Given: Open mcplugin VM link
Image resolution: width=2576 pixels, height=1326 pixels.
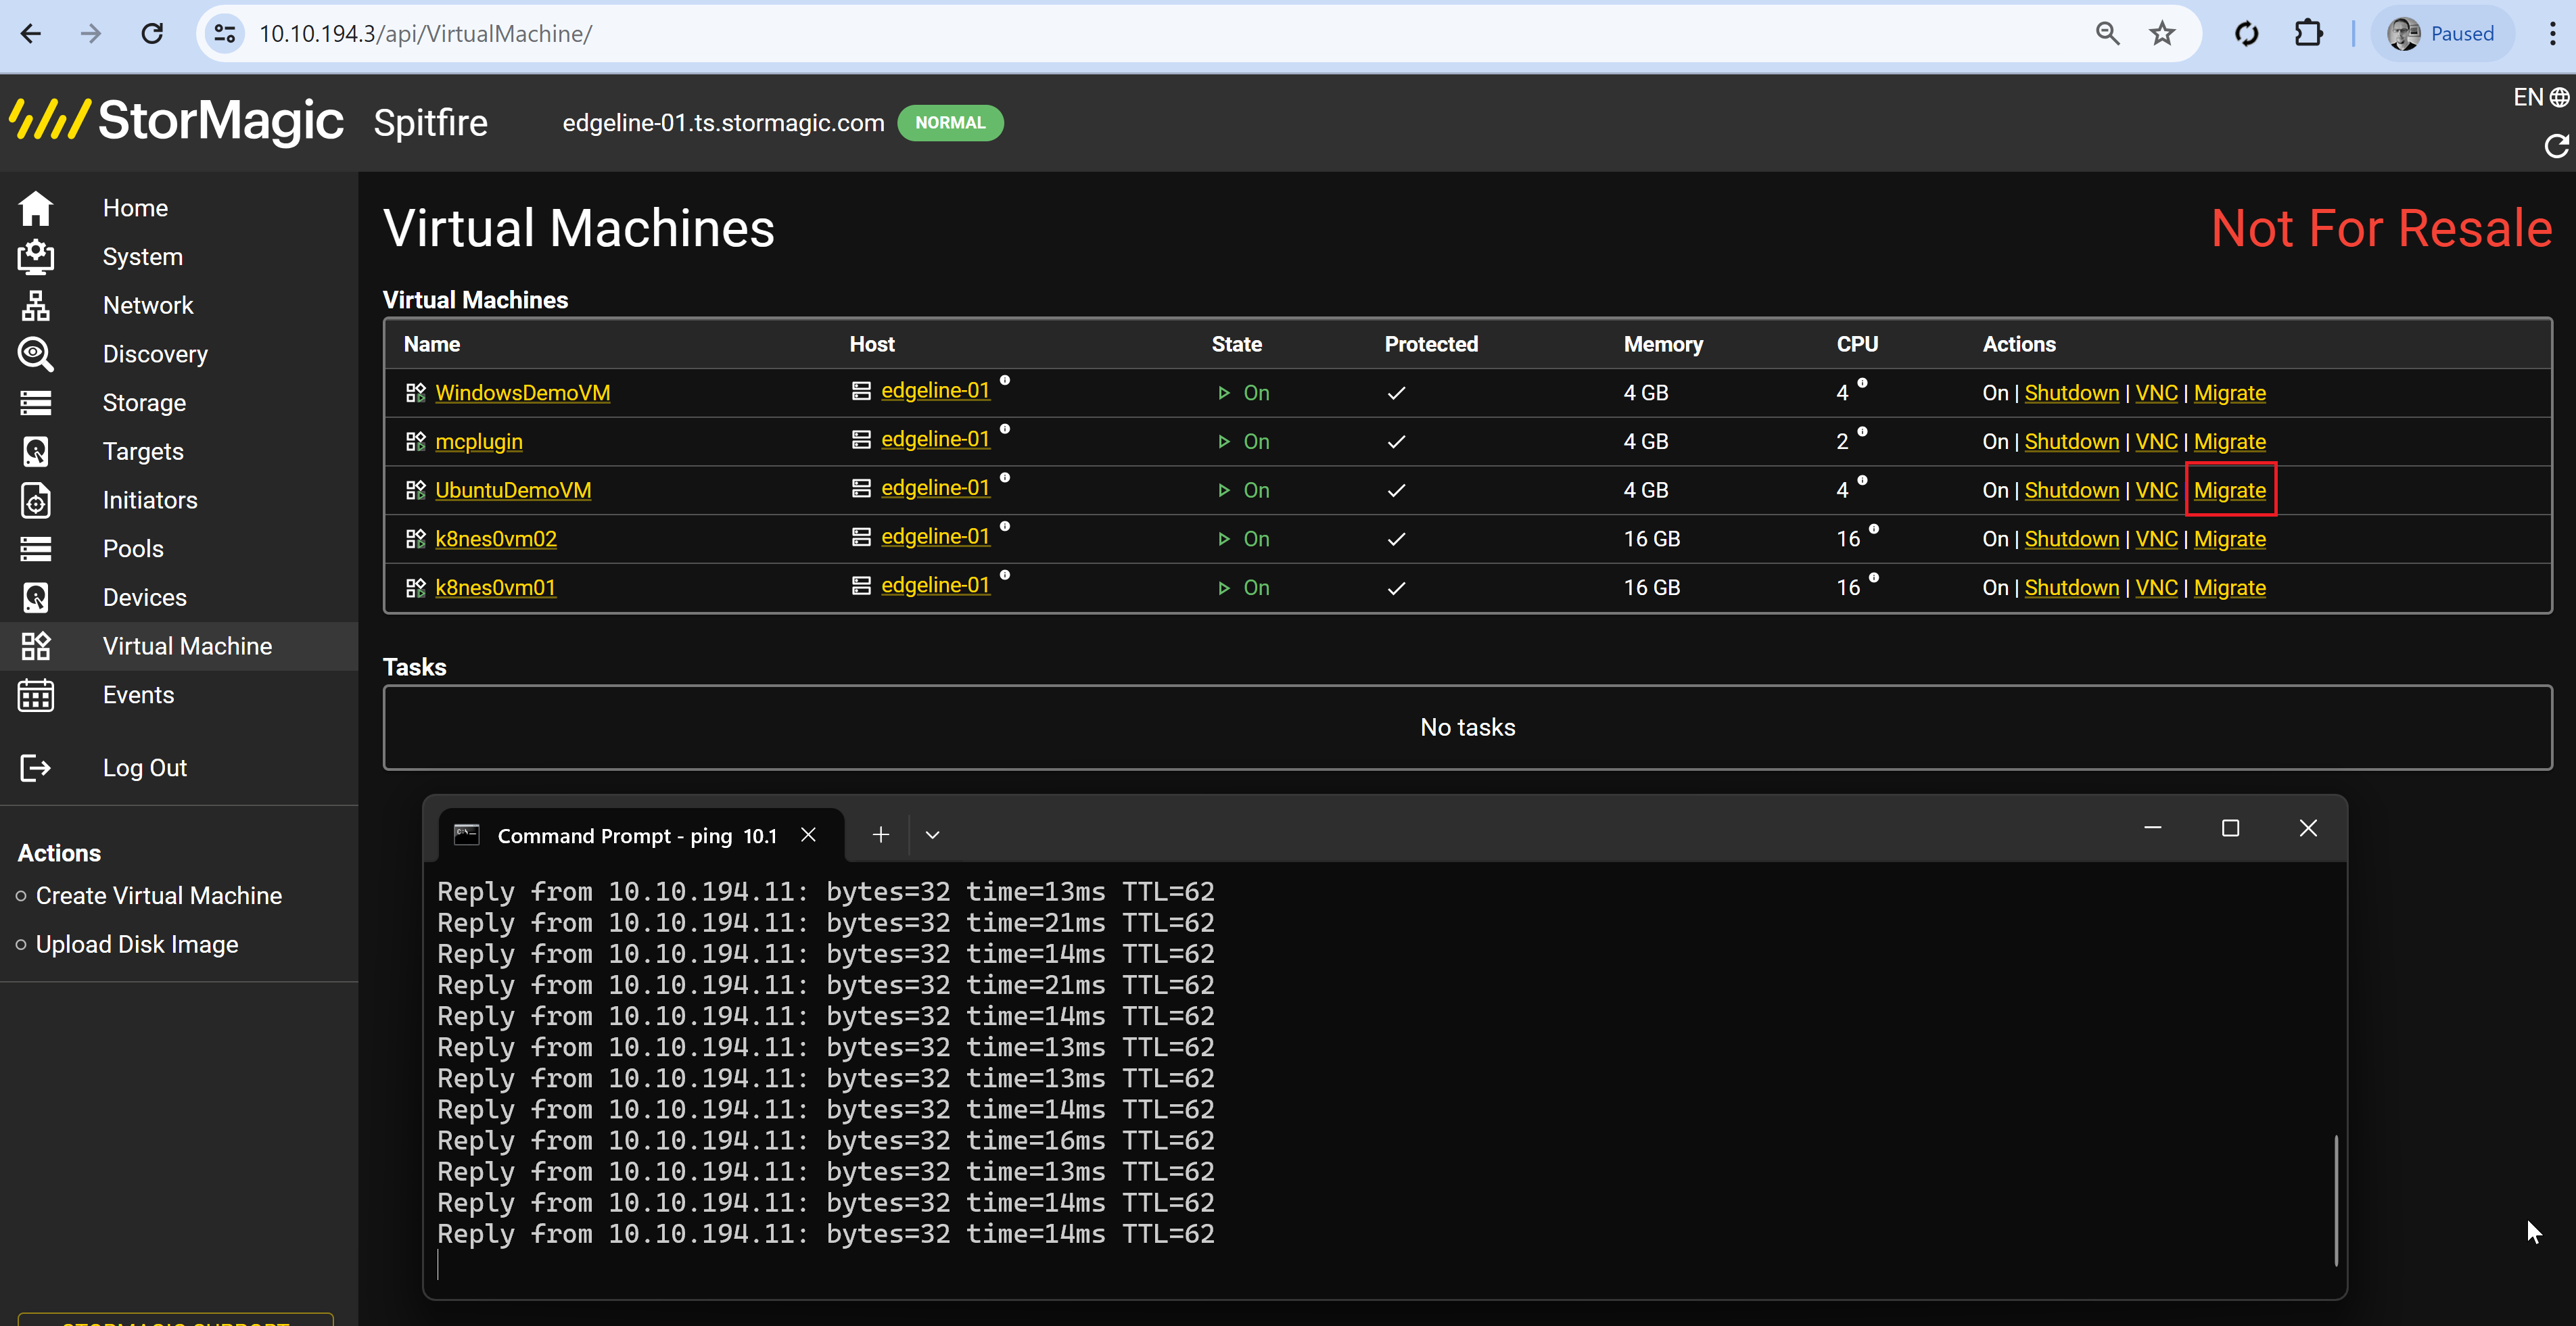Looking at the screenshot, I should pos(478,442).
